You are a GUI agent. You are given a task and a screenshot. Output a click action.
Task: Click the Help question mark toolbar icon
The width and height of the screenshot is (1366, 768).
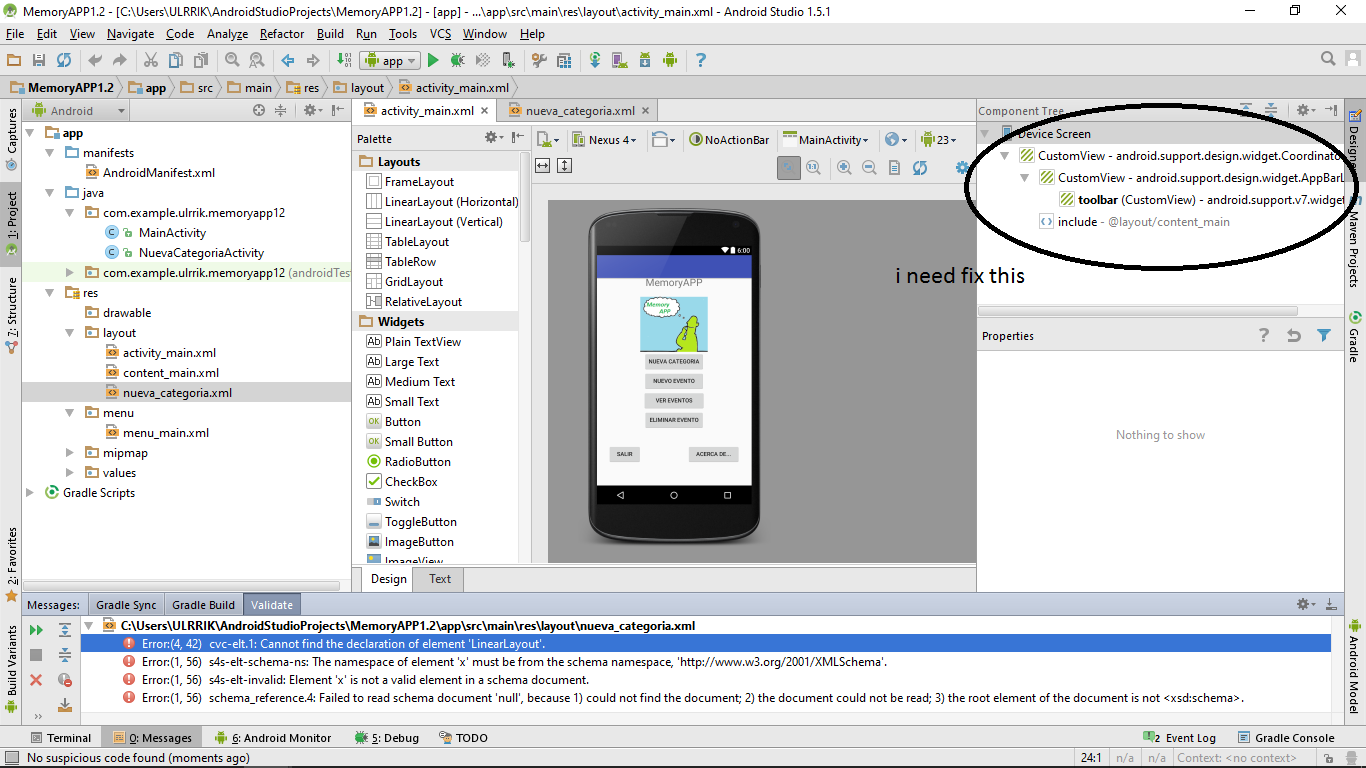pyautogui.click(x=701, y=61)
